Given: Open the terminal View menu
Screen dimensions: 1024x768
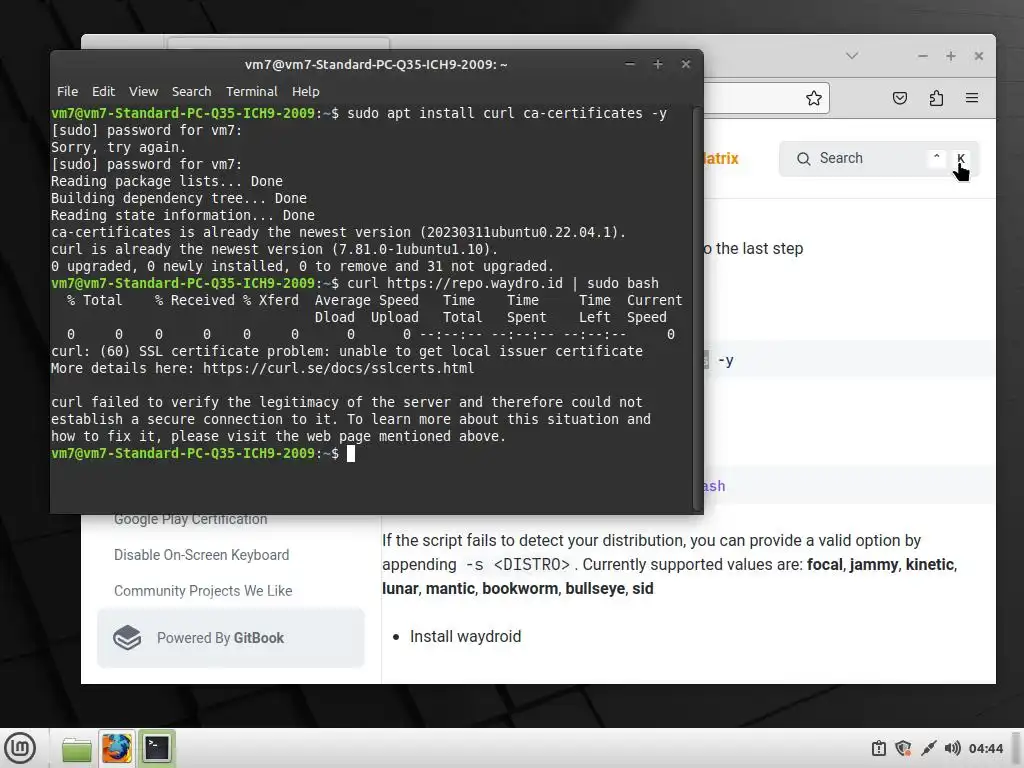Looking at the screenshot, I should tap(143, 91).
